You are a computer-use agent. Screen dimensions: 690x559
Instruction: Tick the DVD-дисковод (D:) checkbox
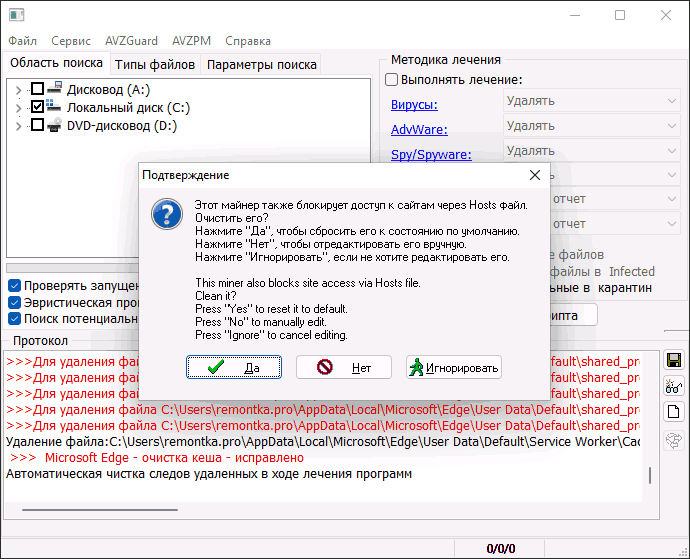coord(37,125)
